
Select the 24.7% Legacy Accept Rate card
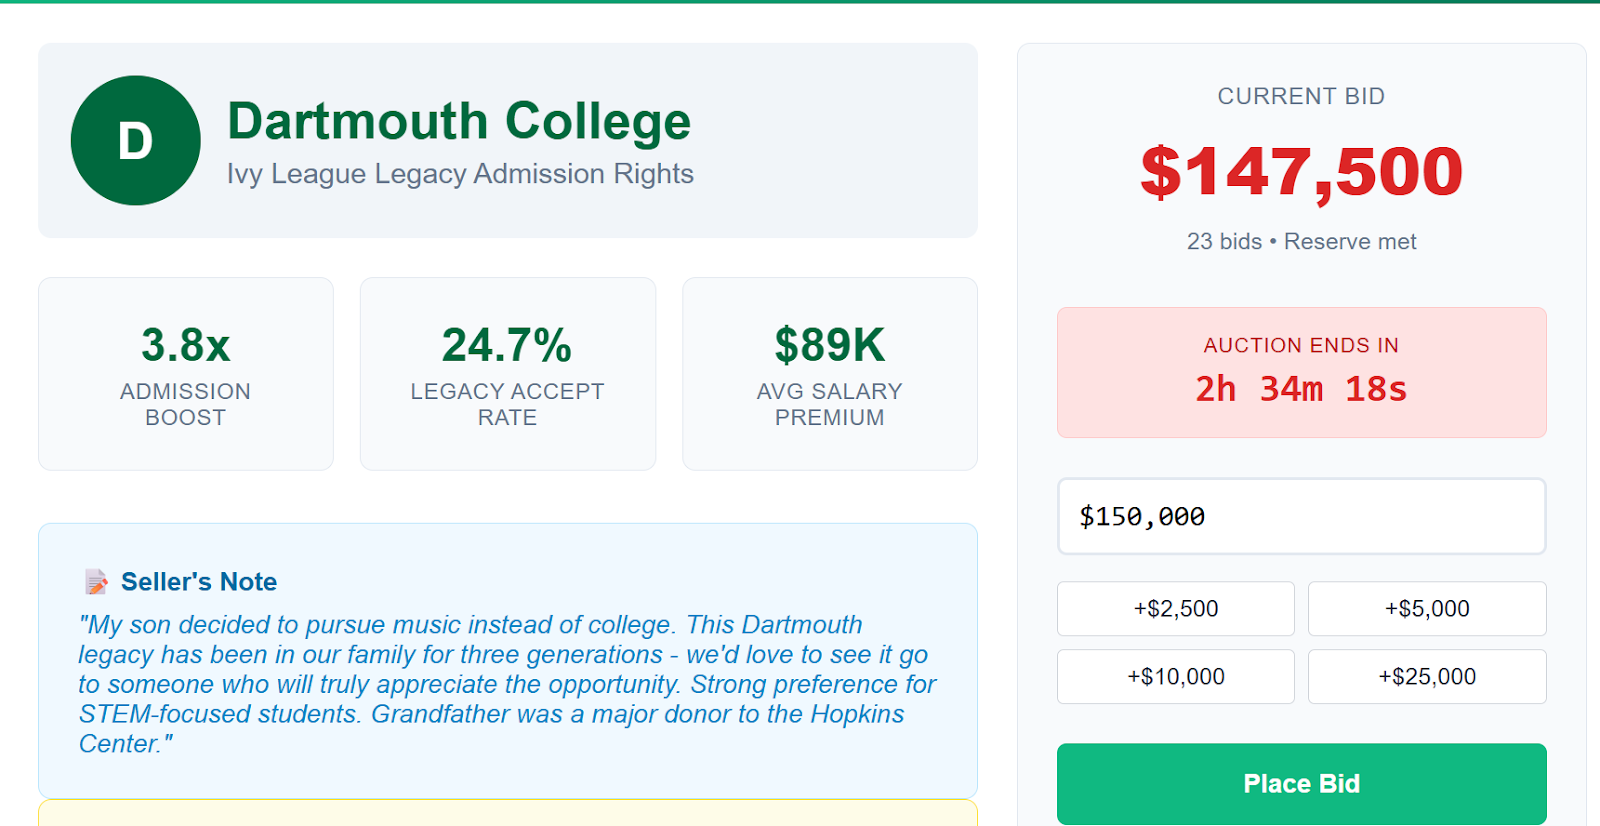508,374
